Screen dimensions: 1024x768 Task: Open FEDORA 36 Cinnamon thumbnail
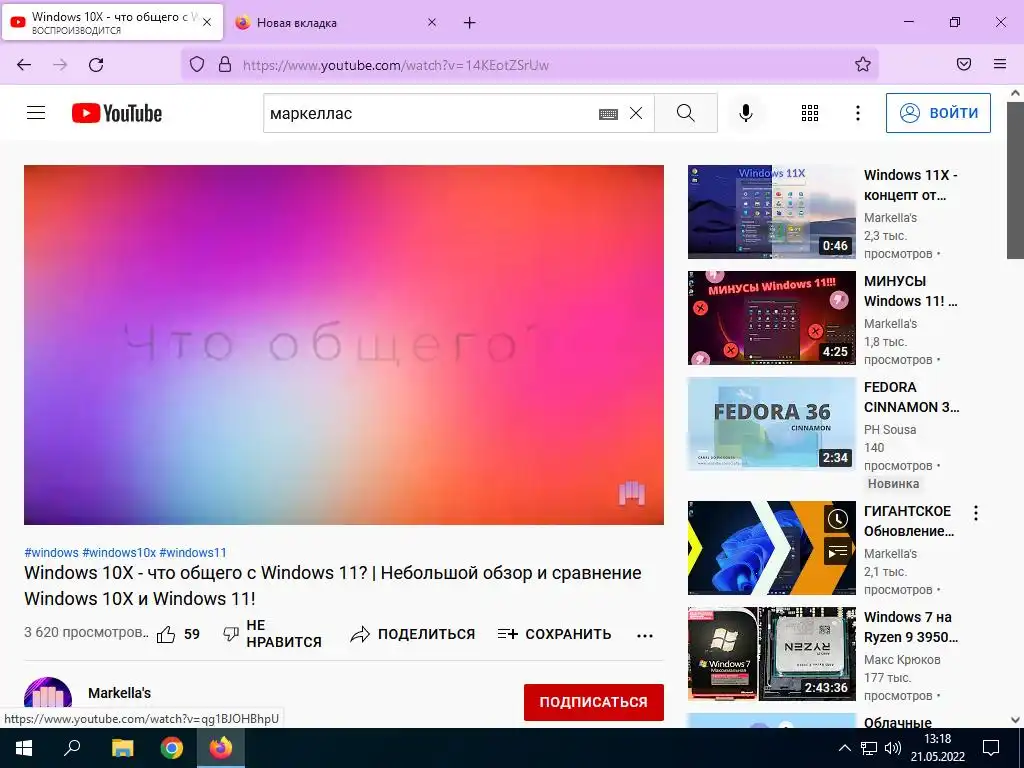click(771, 424)
